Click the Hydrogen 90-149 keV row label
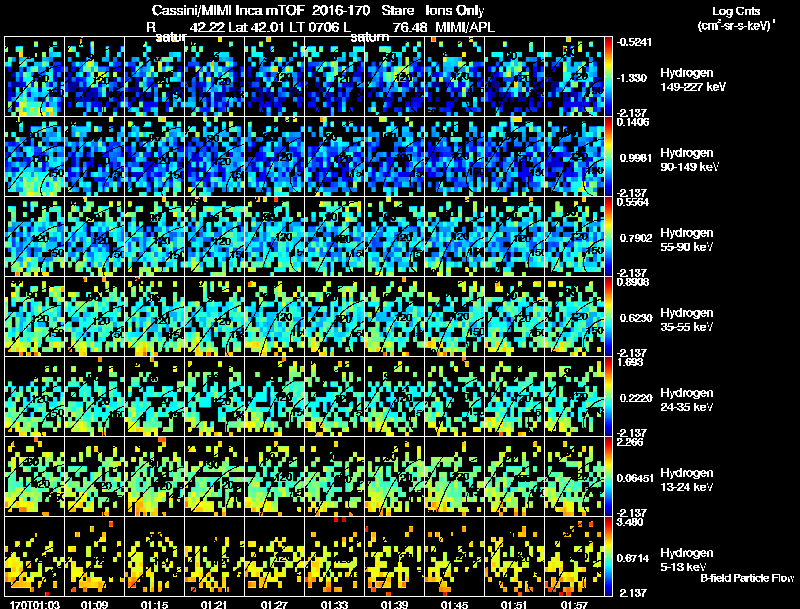Image resolution: width=800 pixels, height=609 pixels. (x=689, y=160)
